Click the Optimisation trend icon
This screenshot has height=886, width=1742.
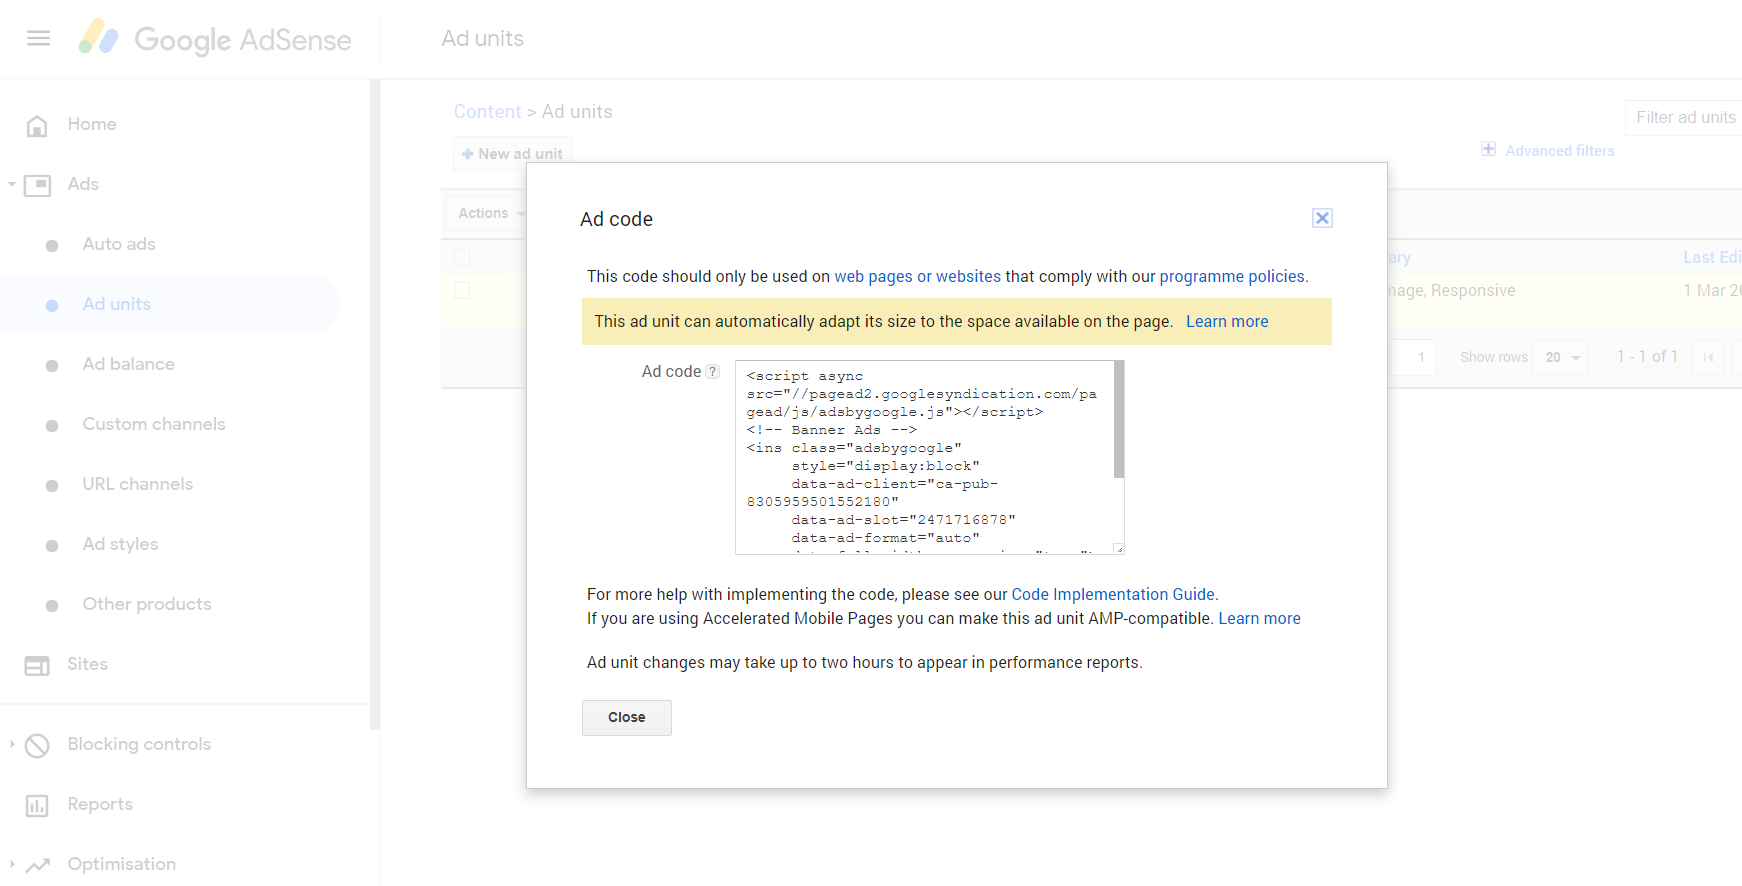37,865
